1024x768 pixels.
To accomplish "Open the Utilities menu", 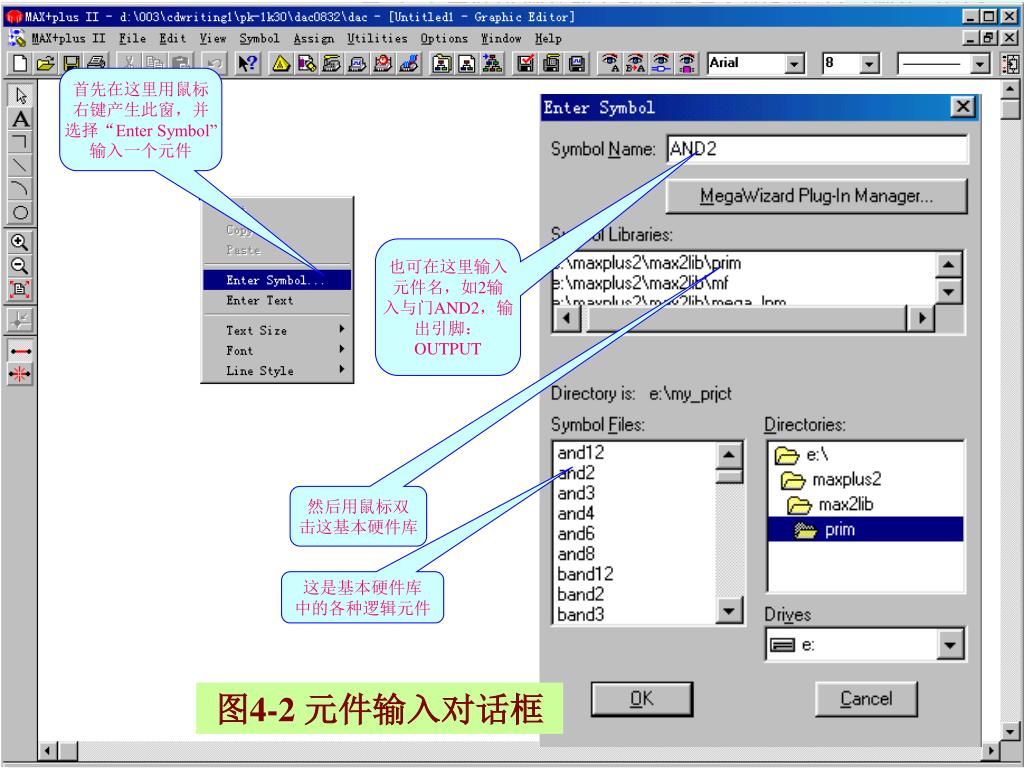I will (x=377, y=39).
